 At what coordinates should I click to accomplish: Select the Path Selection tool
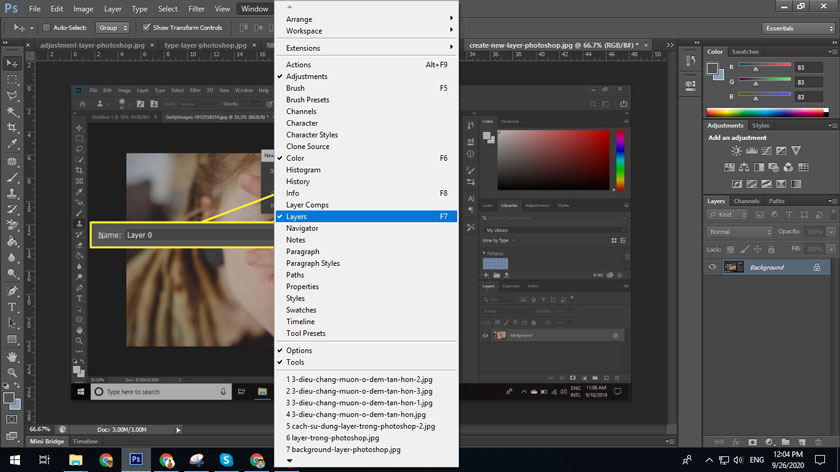pos(12,323)
